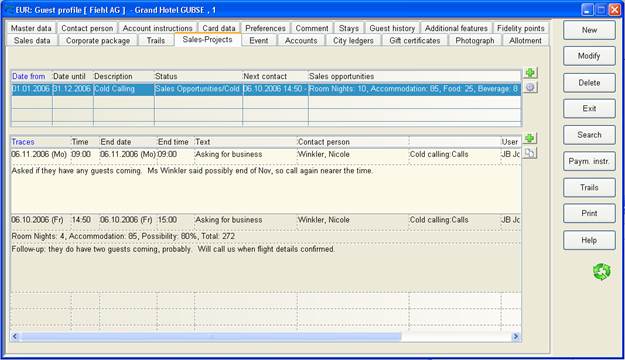Open the Trails tab
The height and width of the screenshot is (360, 625).
155,41
